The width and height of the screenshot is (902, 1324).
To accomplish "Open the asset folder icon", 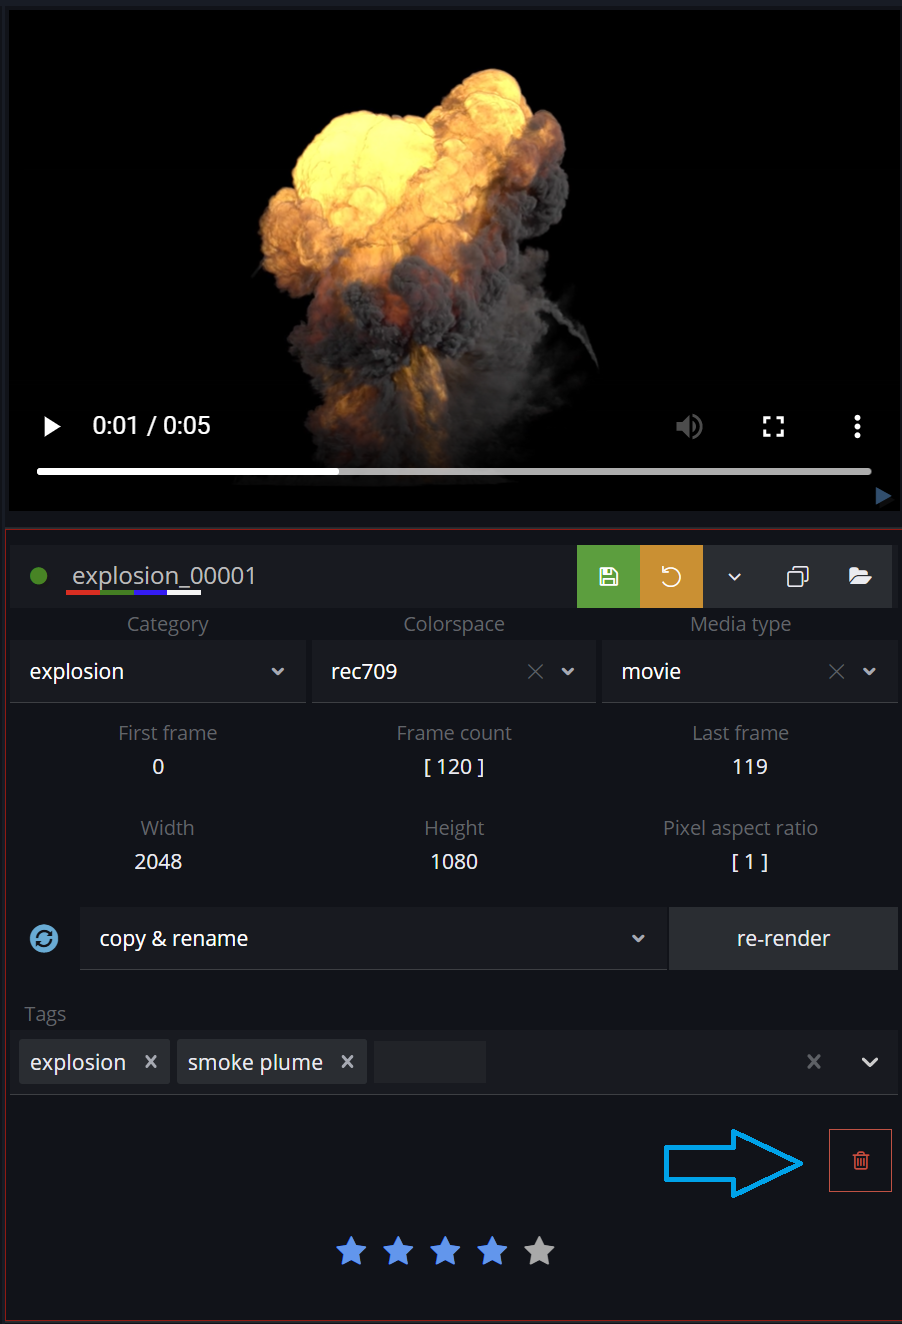I will click(860, 576).
